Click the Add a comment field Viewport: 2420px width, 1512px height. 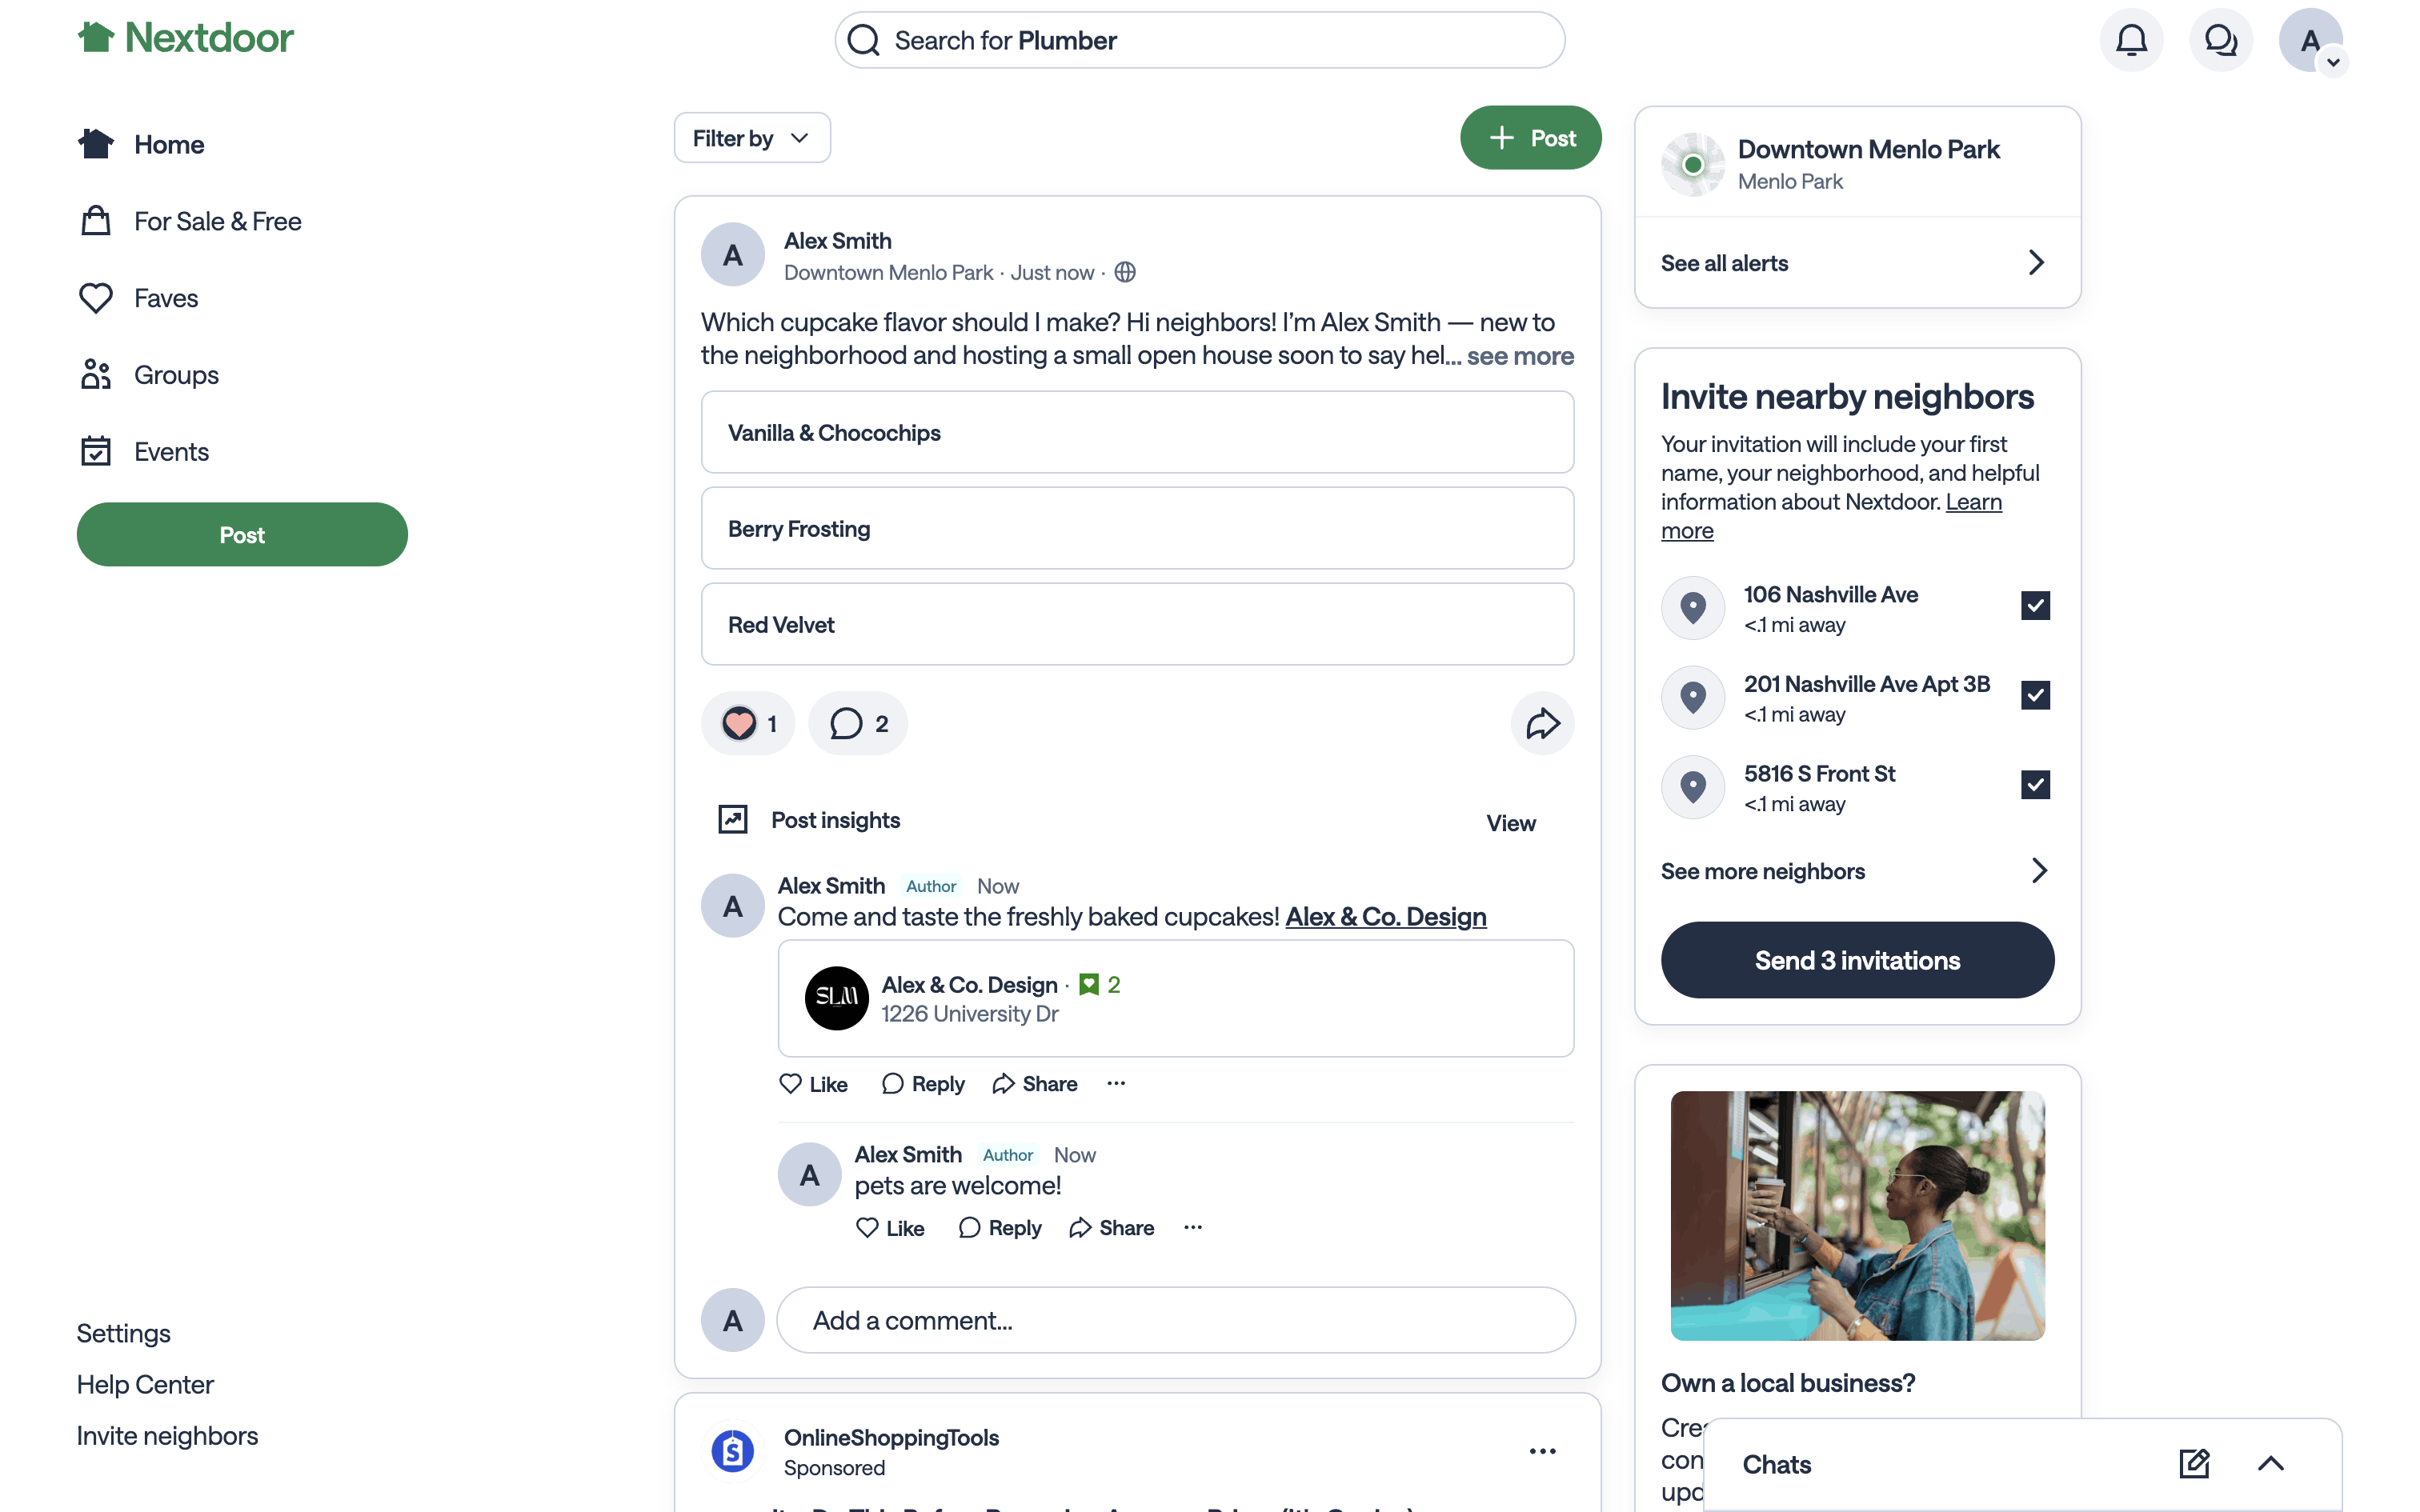pyautogui.click(x=1175, y=1320)
